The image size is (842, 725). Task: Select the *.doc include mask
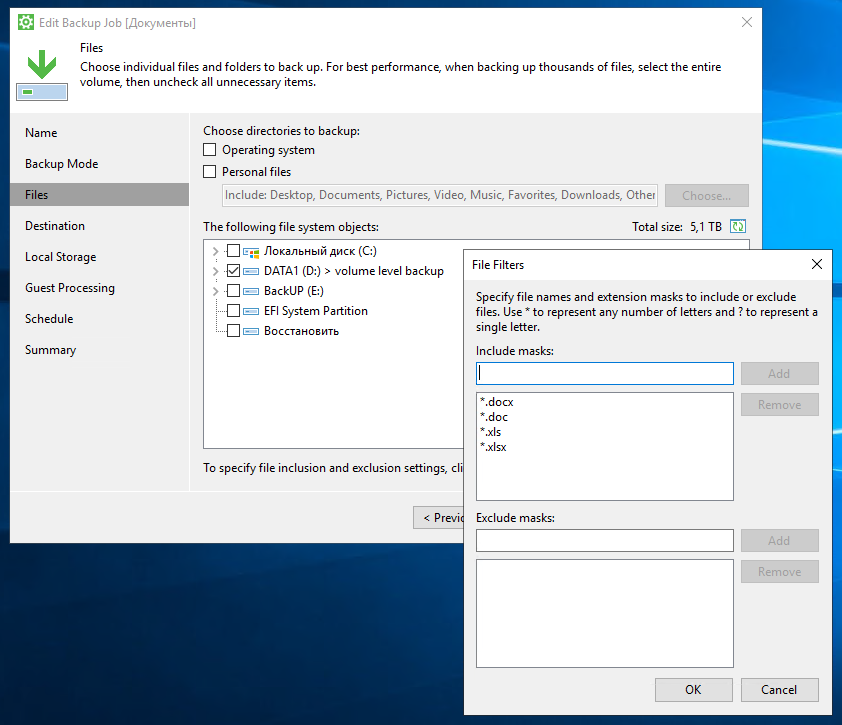click(494, 417)
